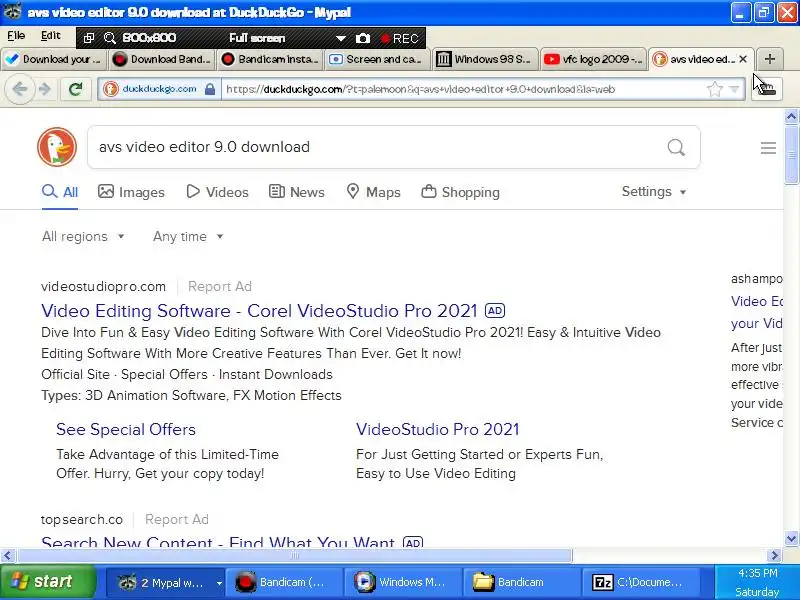Switch to the Bandicam insta... tab
800x600 pixels.
269,59
